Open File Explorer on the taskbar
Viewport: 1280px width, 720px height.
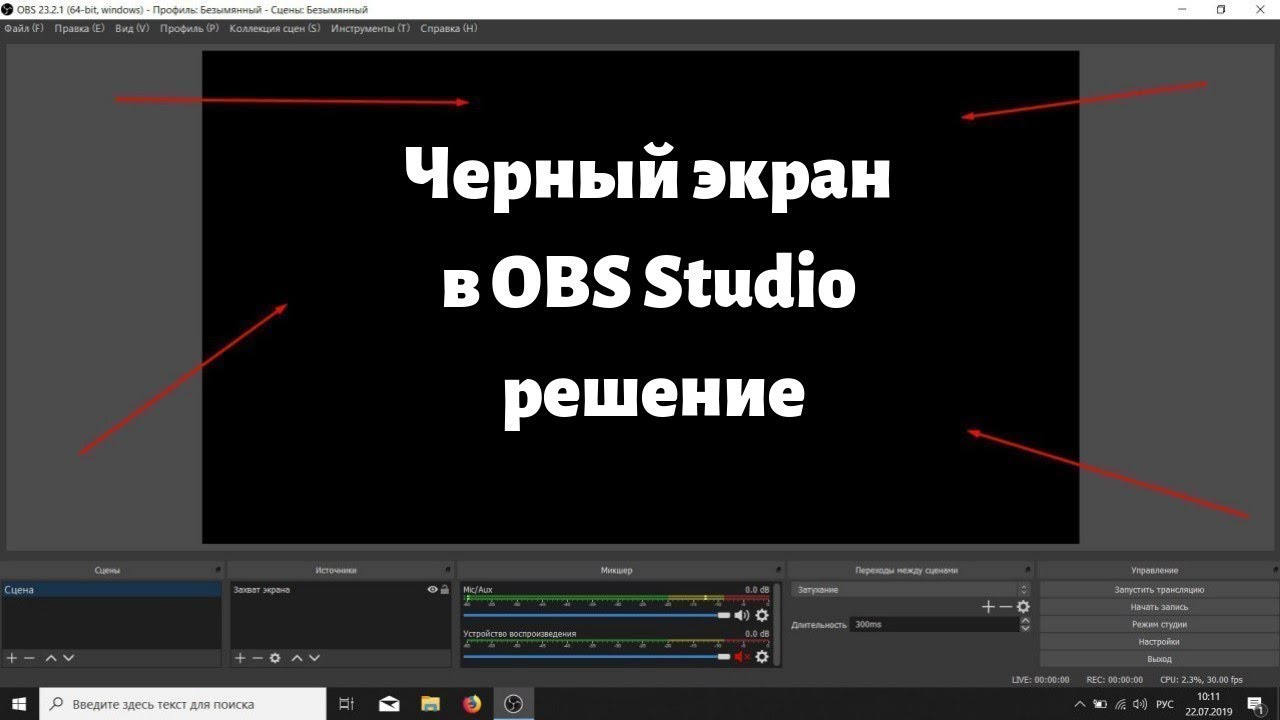(x=430, y=704)
